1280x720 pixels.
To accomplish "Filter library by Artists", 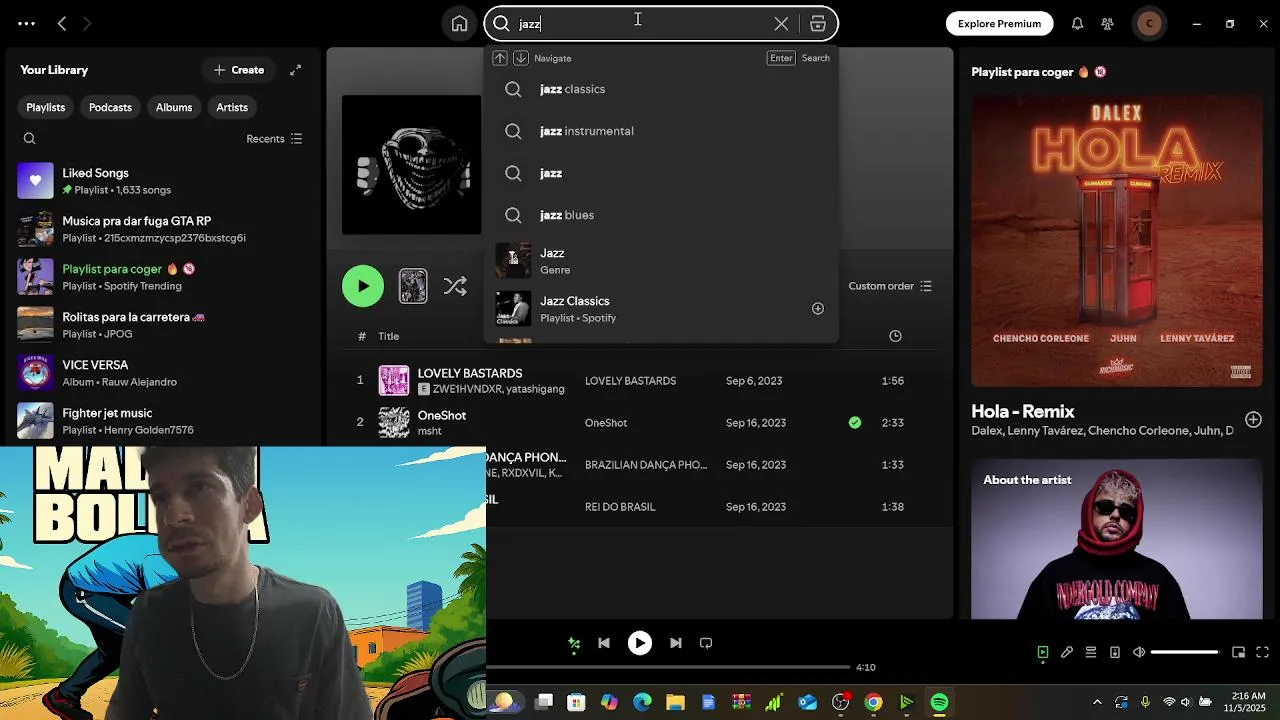I will pyautogui.click(x=232, y=107).
